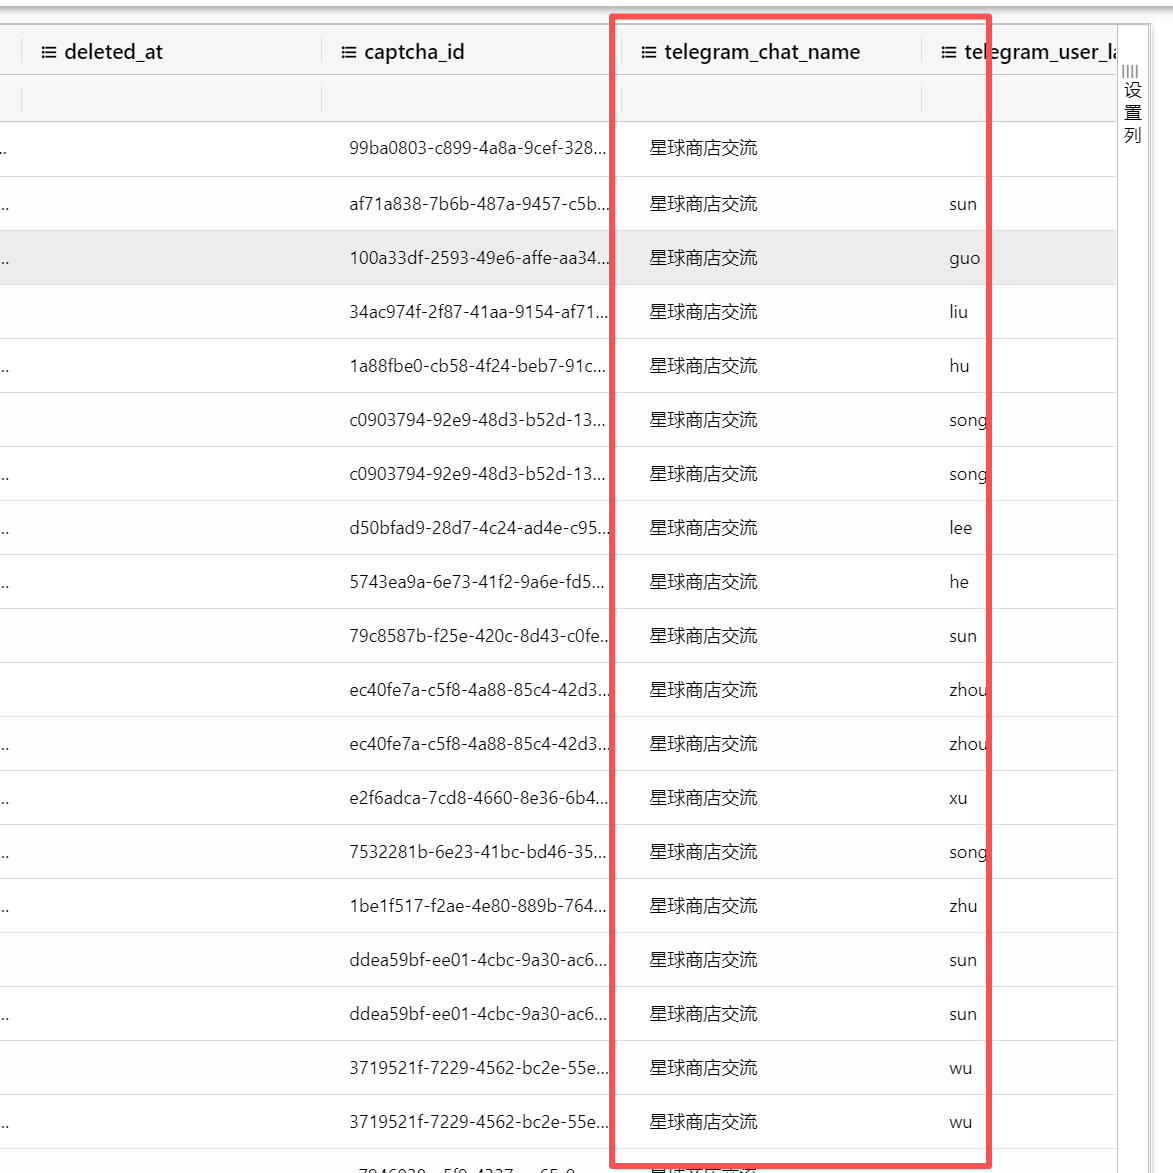Select 星球商店交流 in the guo row
This screenshot has width=1173, height=1173.
703,257
